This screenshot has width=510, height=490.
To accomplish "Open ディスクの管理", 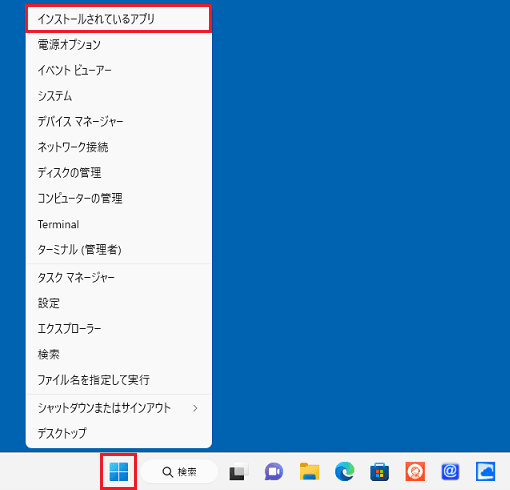I will [x=119, y=173].
